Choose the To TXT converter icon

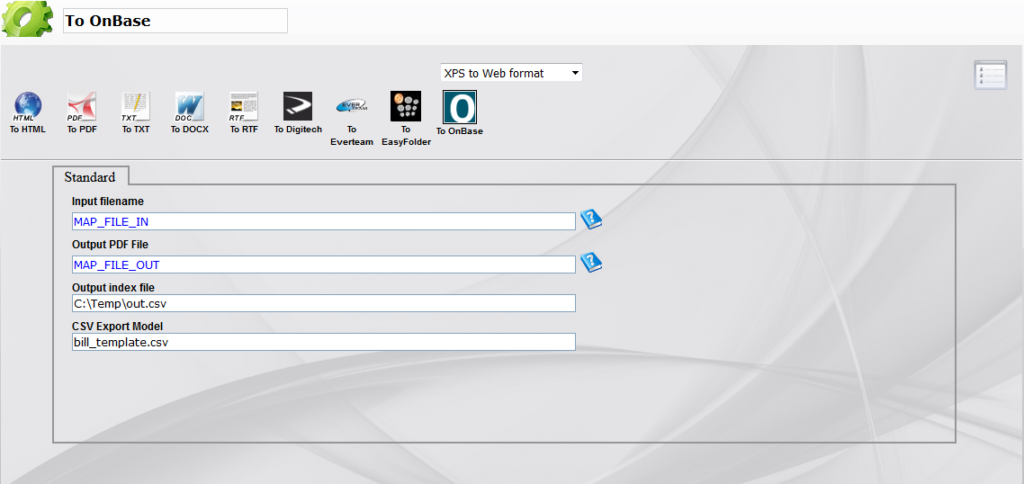click(x=135, y=106)
